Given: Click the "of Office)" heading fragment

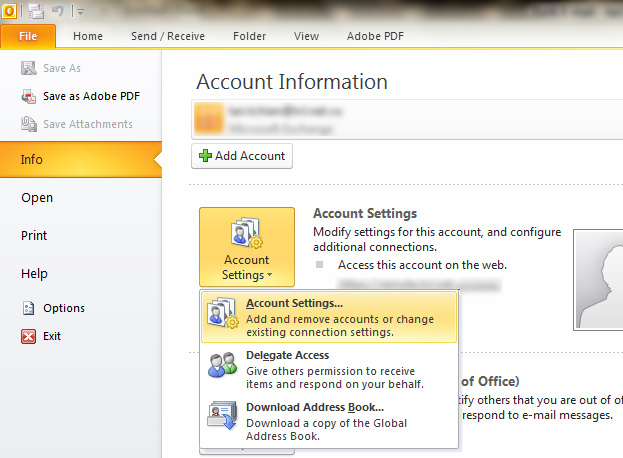Looking at the screenshot, I should pos(490,381).
